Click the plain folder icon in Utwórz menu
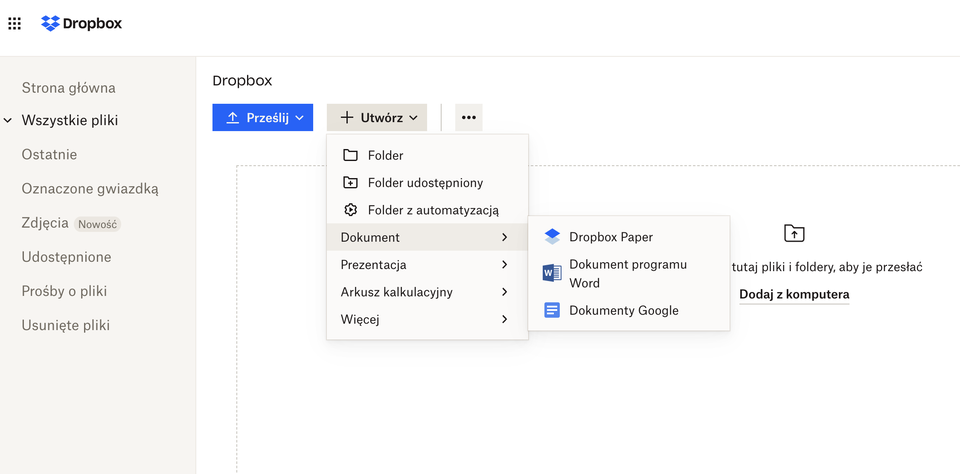Image resolution: width=960 pixels, height=474 pixels. click(350, 155)
